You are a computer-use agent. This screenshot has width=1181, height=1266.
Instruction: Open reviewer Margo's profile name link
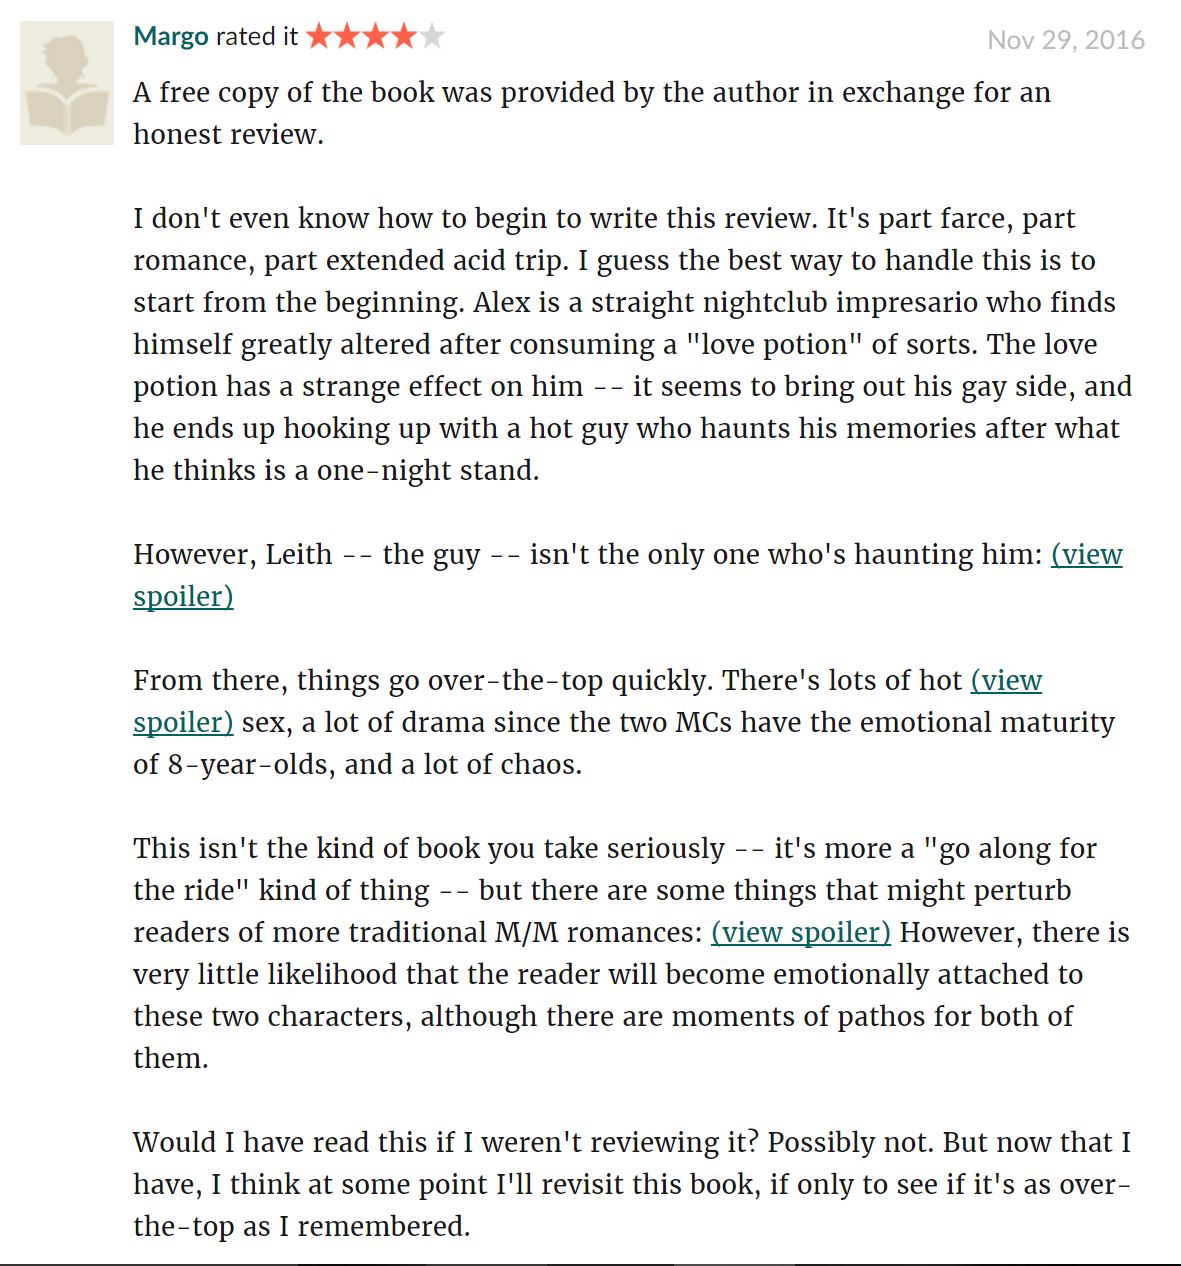(171, 37)
